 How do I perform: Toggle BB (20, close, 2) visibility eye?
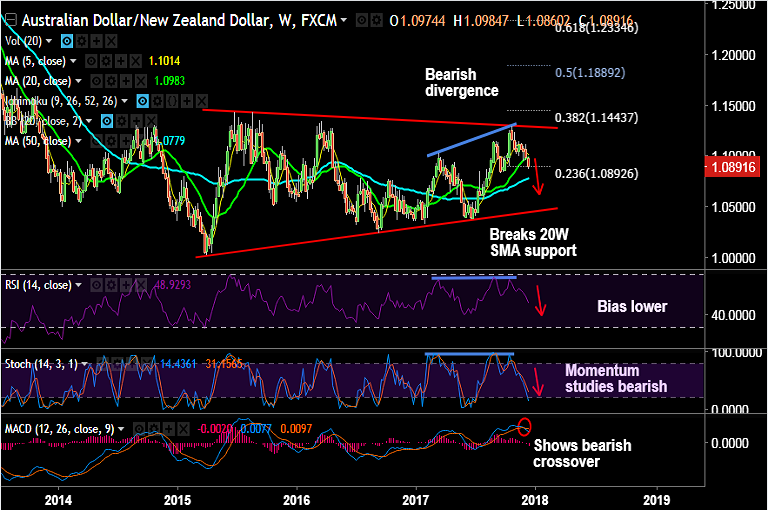coord(107,121)
